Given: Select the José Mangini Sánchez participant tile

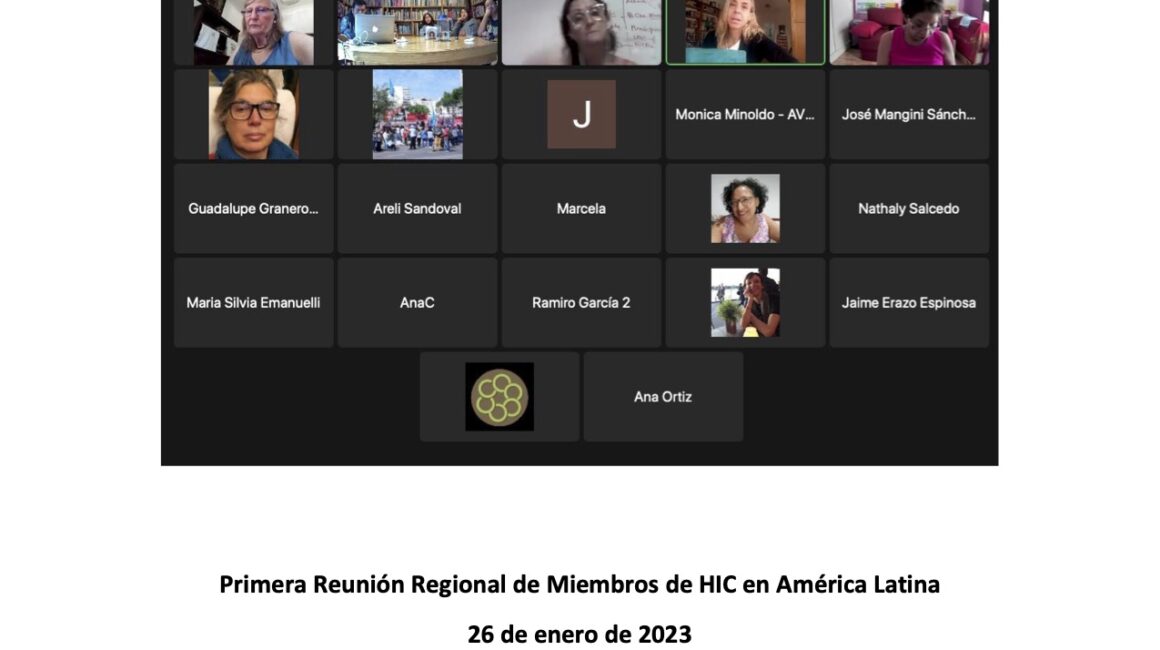Looking at the screenshot, I should (x=908, y=115).
